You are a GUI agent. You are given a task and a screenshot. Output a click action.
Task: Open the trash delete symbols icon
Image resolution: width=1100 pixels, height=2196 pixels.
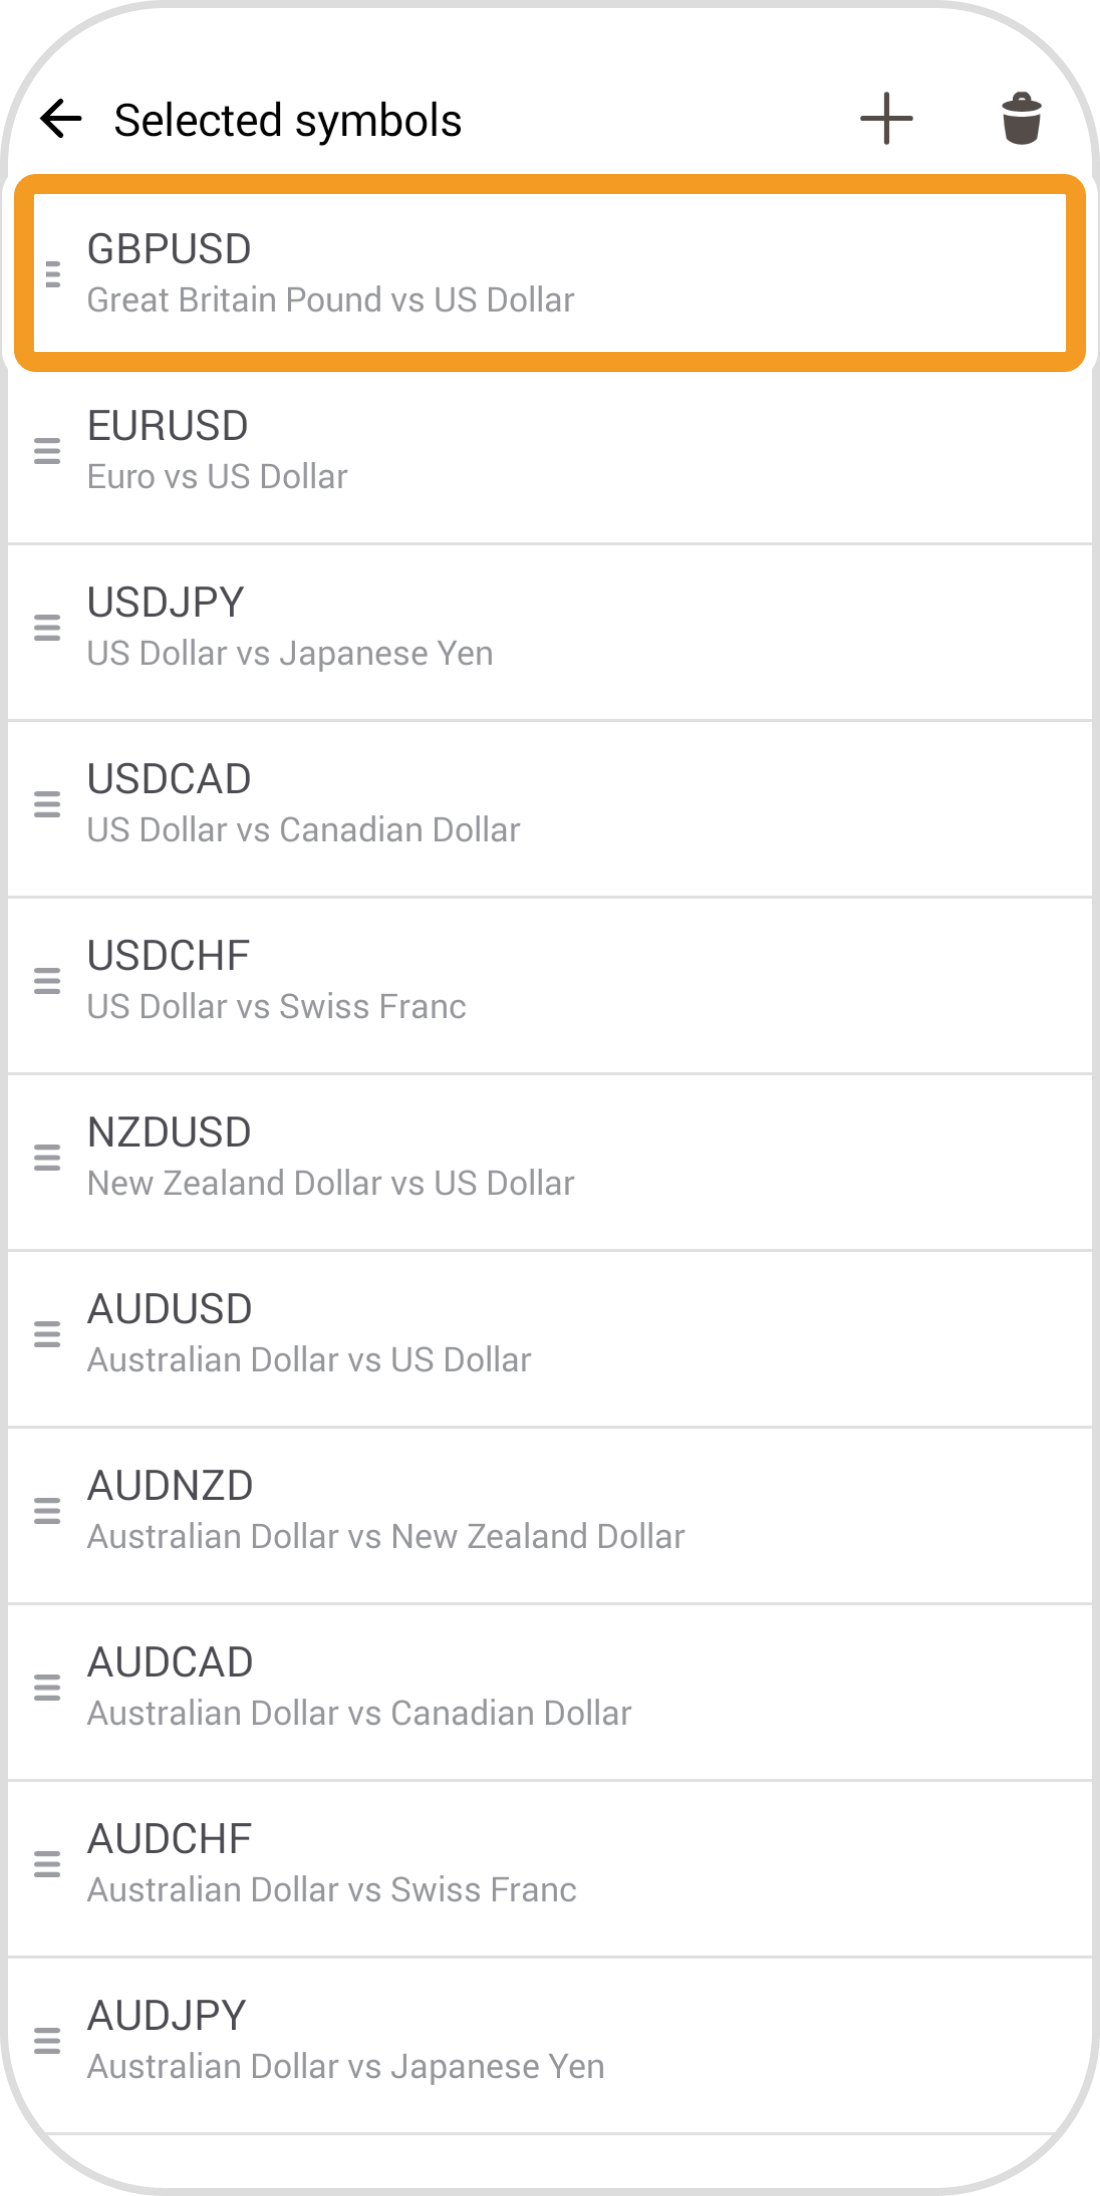[1020, 119]
